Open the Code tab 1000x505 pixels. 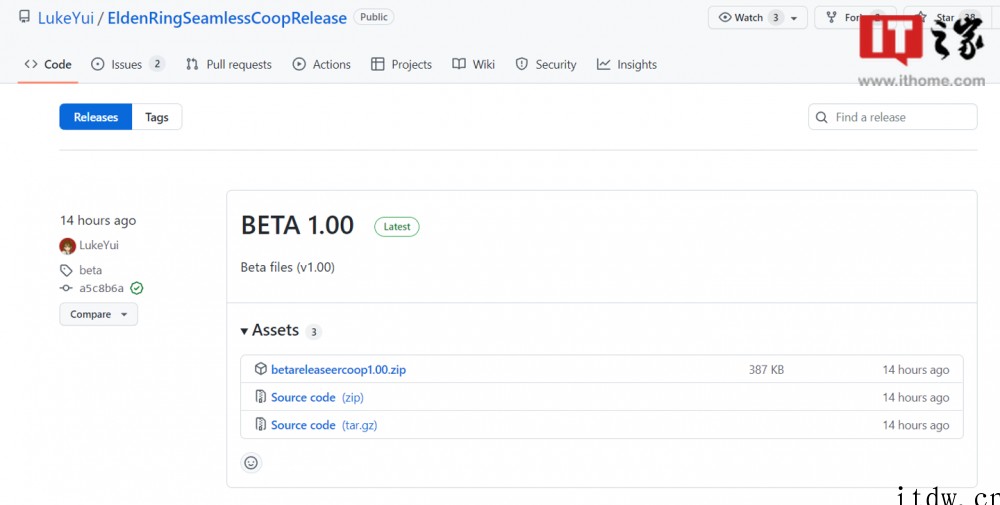[48, 64]
